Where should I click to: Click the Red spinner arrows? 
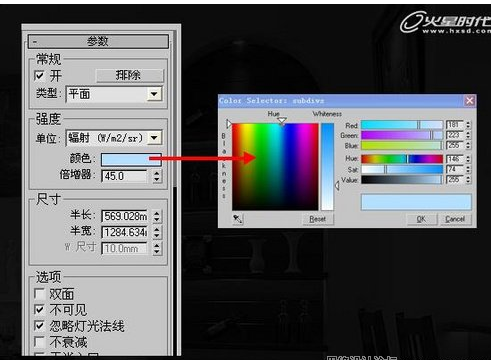tap(468, 125)
